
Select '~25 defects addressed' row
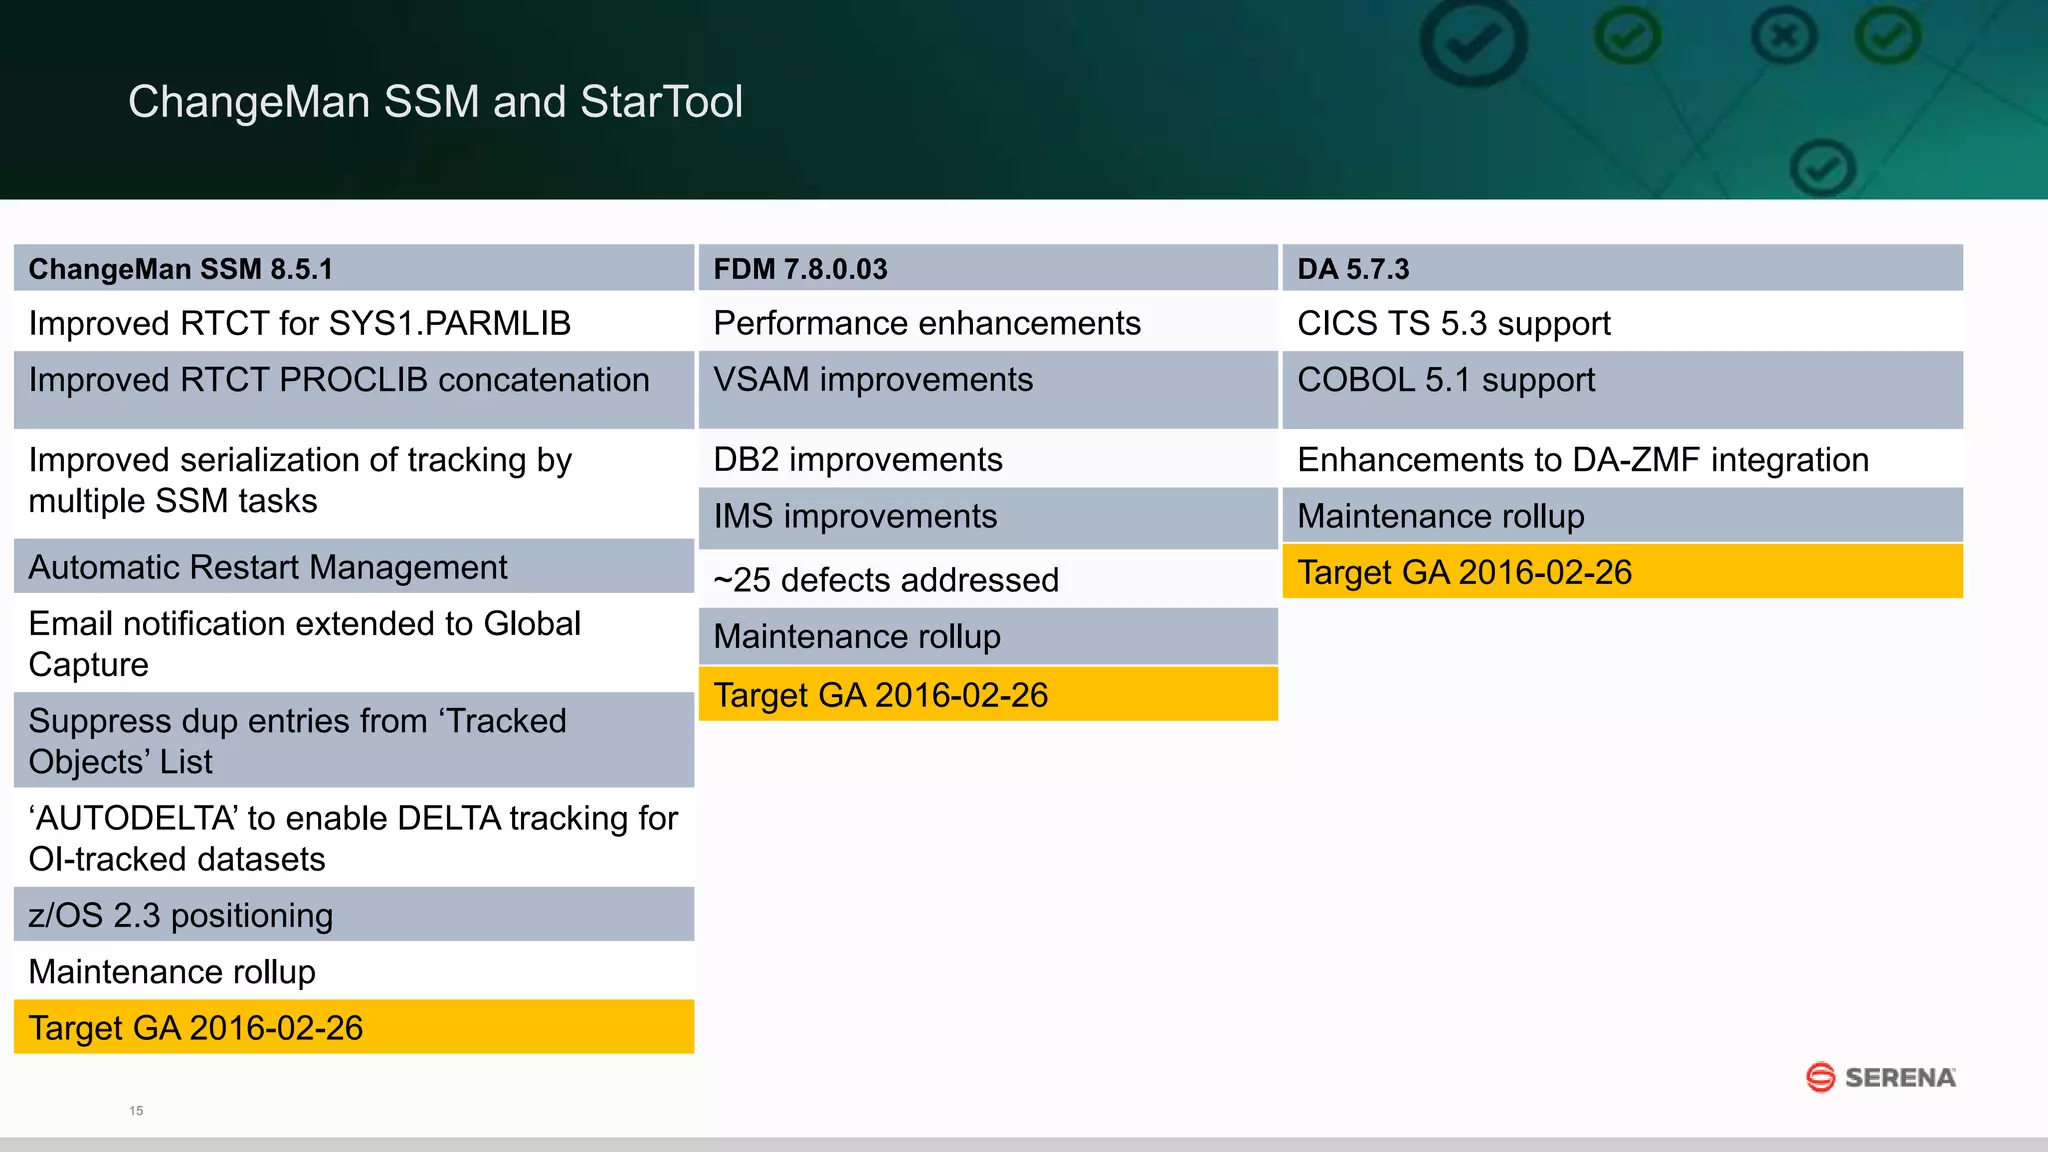[x=988, y=579]
